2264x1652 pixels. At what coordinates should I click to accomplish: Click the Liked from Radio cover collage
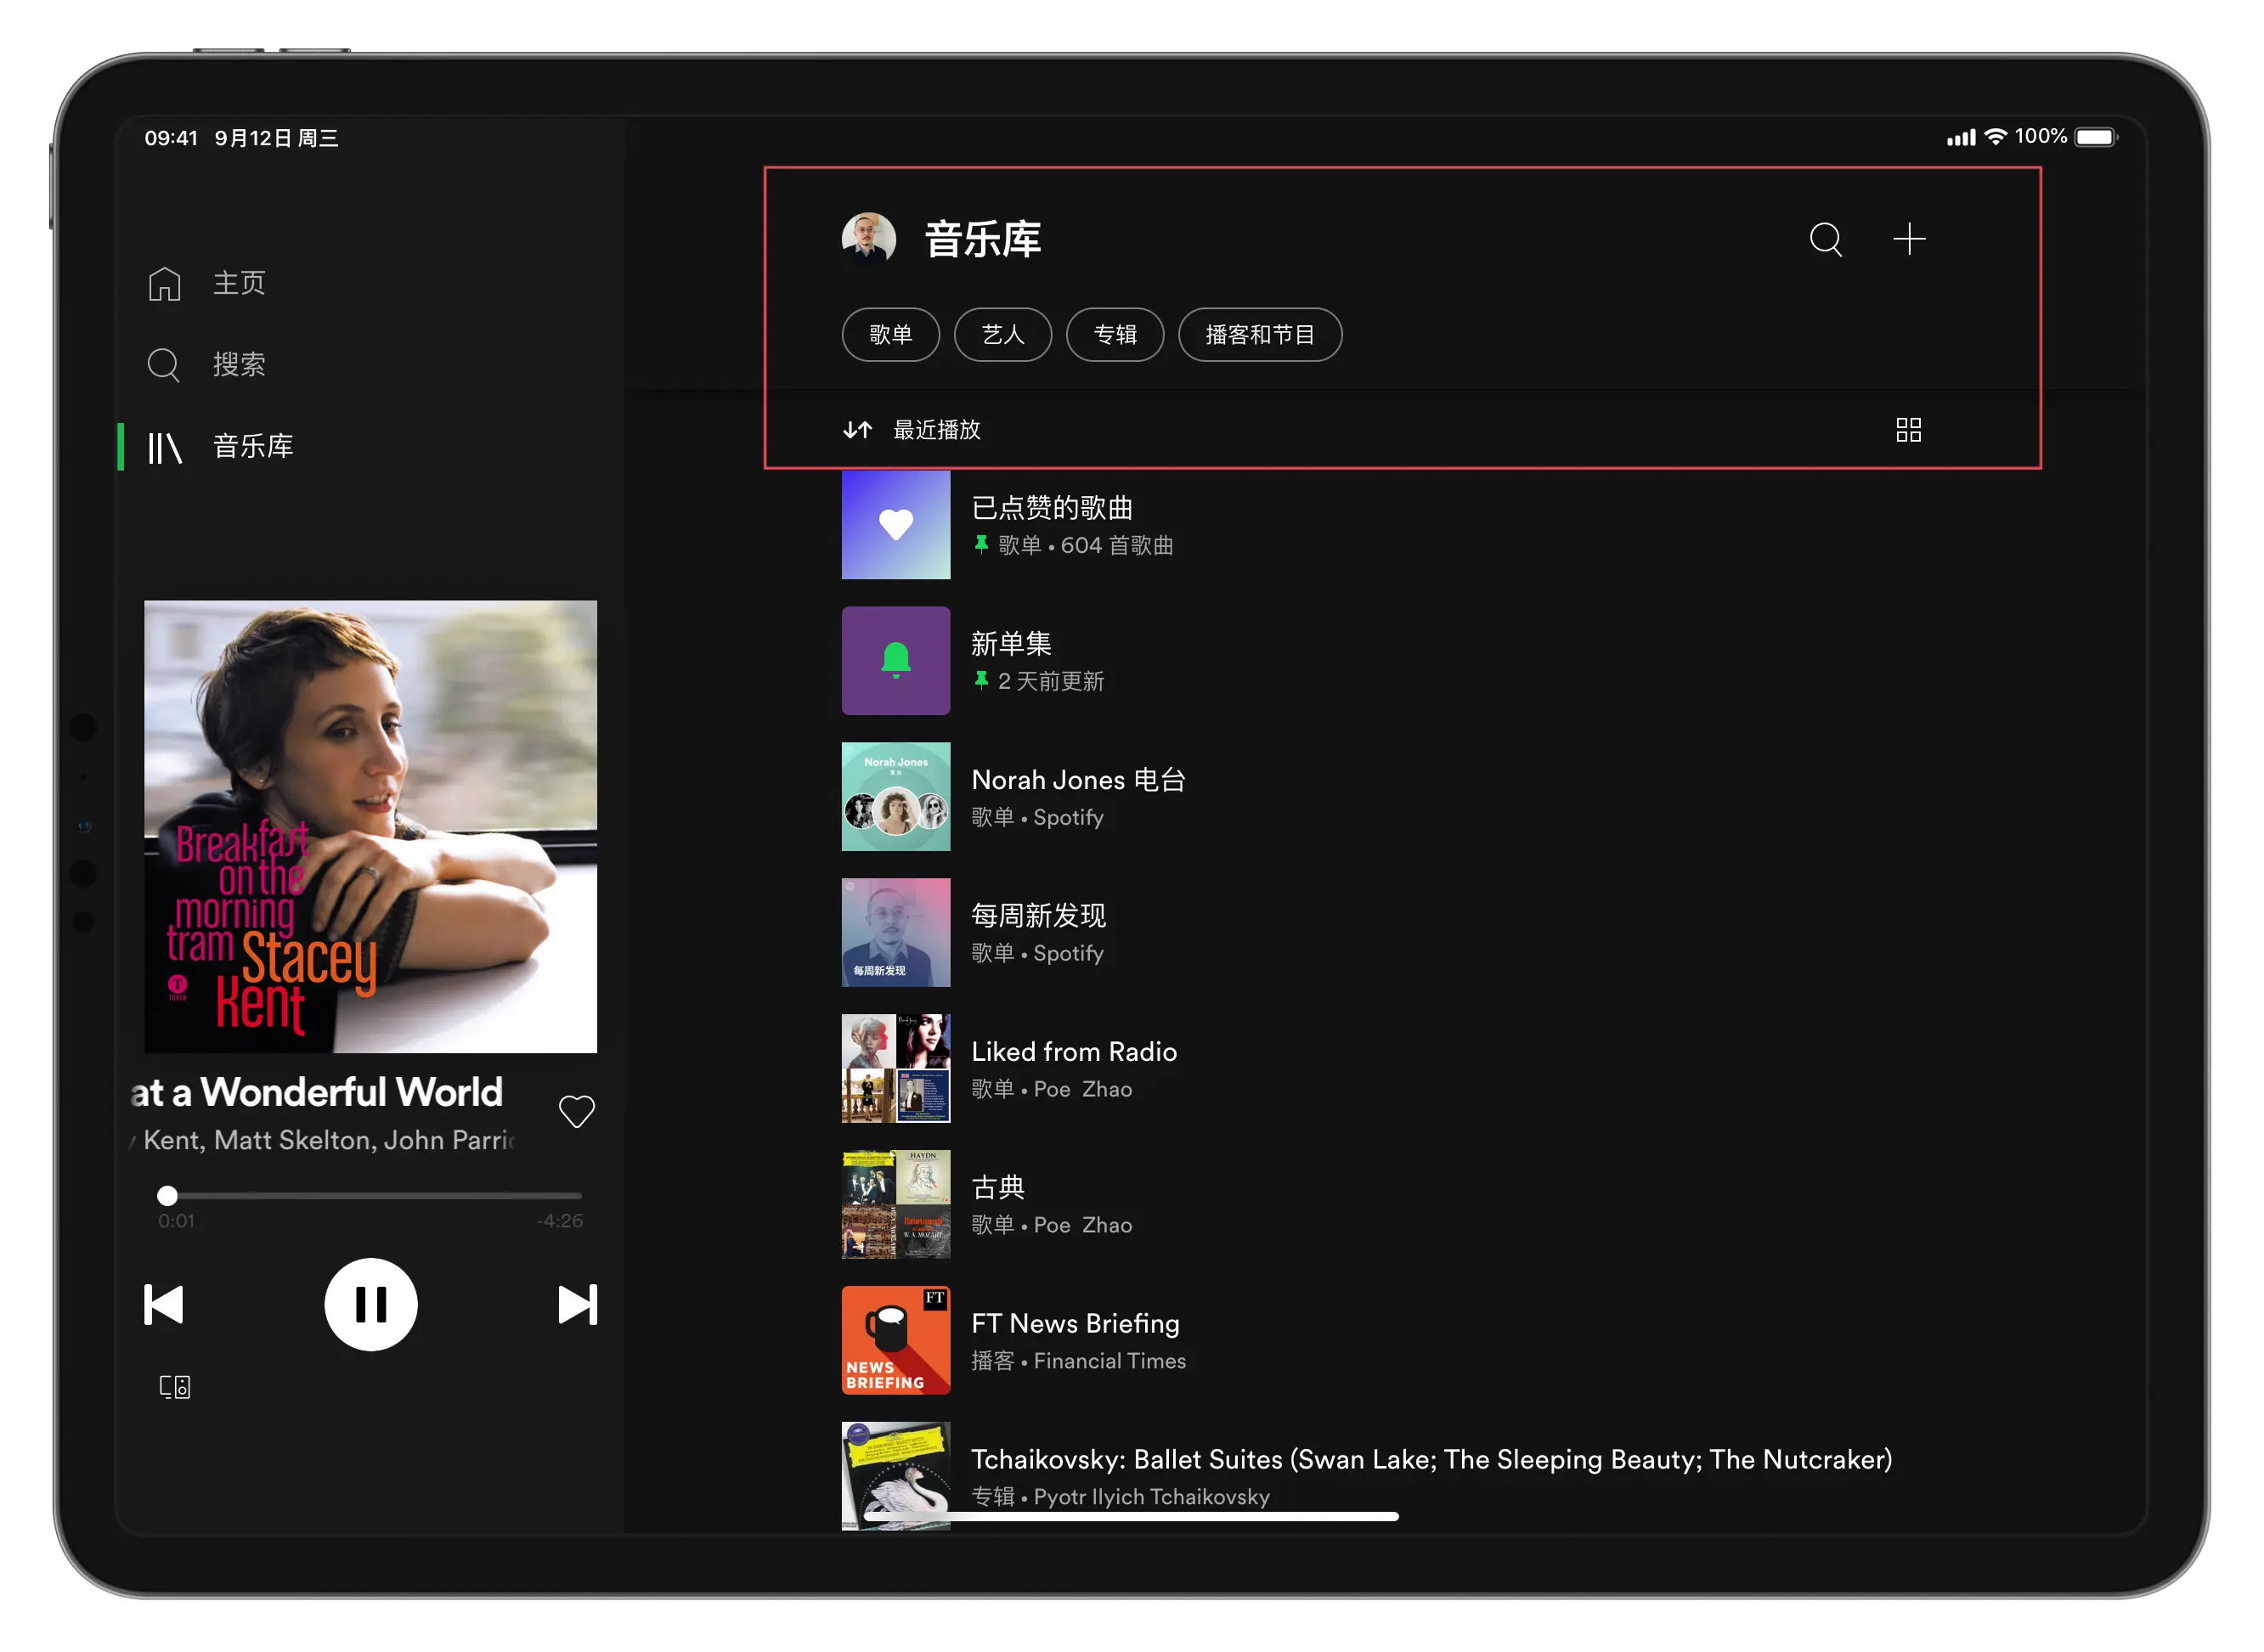click(896, 1069)
